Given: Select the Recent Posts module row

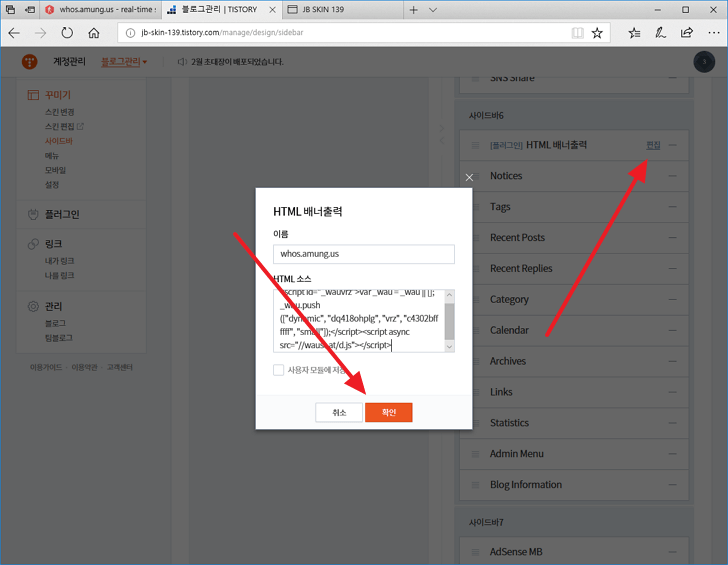Looking at the screenshot, I should [x=574, y=238].
